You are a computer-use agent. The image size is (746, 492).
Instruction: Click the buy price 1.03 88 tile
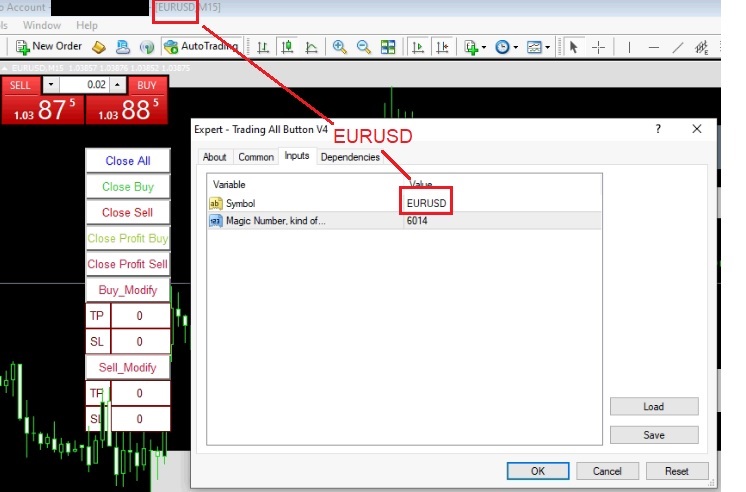(x=127, y=109)
